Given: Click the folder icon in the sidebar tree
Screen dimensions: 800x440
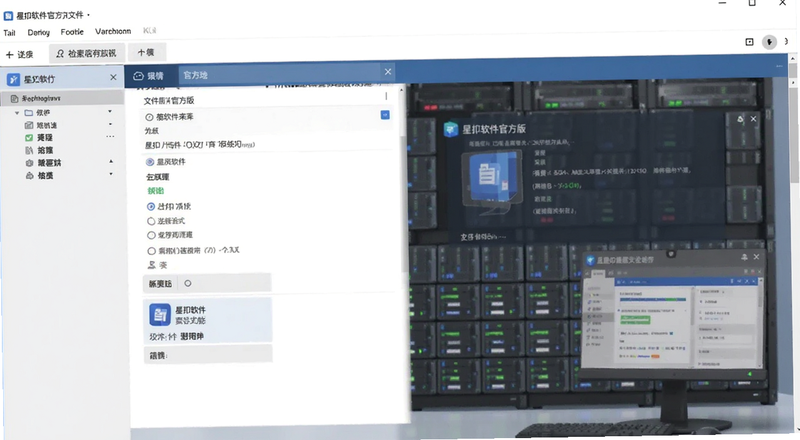Looking at the screenshot, I should pos(29,112).
